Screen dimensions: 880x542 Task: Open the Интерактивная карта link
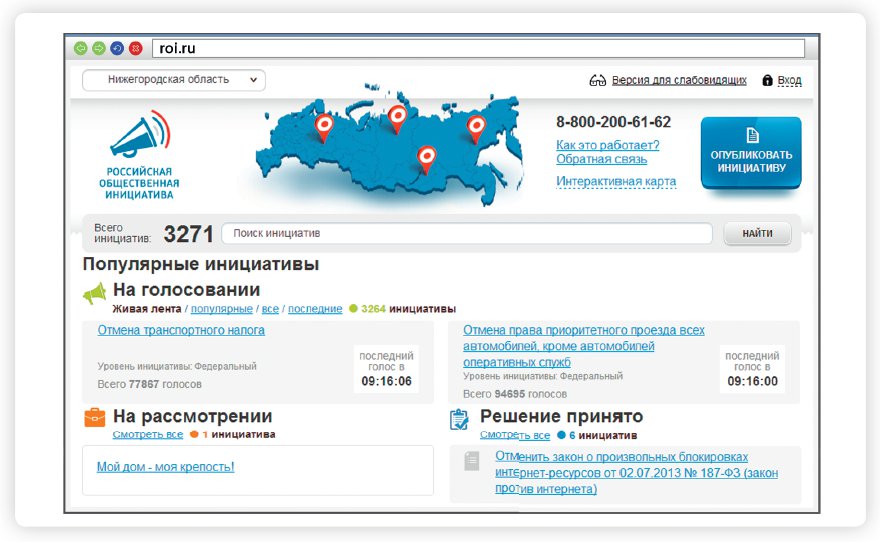pyautogui.click(x=616, y=181)
